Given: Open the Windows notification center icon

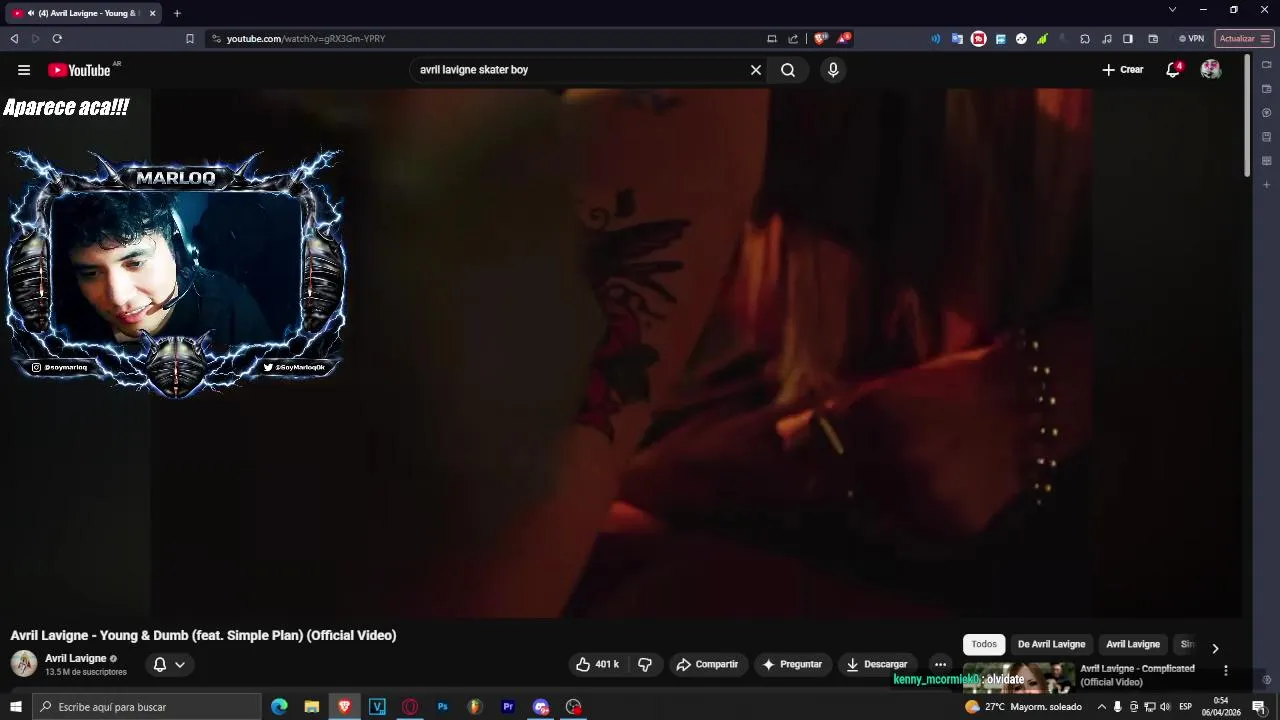Looking at the screenshot, I should 1259,707.
